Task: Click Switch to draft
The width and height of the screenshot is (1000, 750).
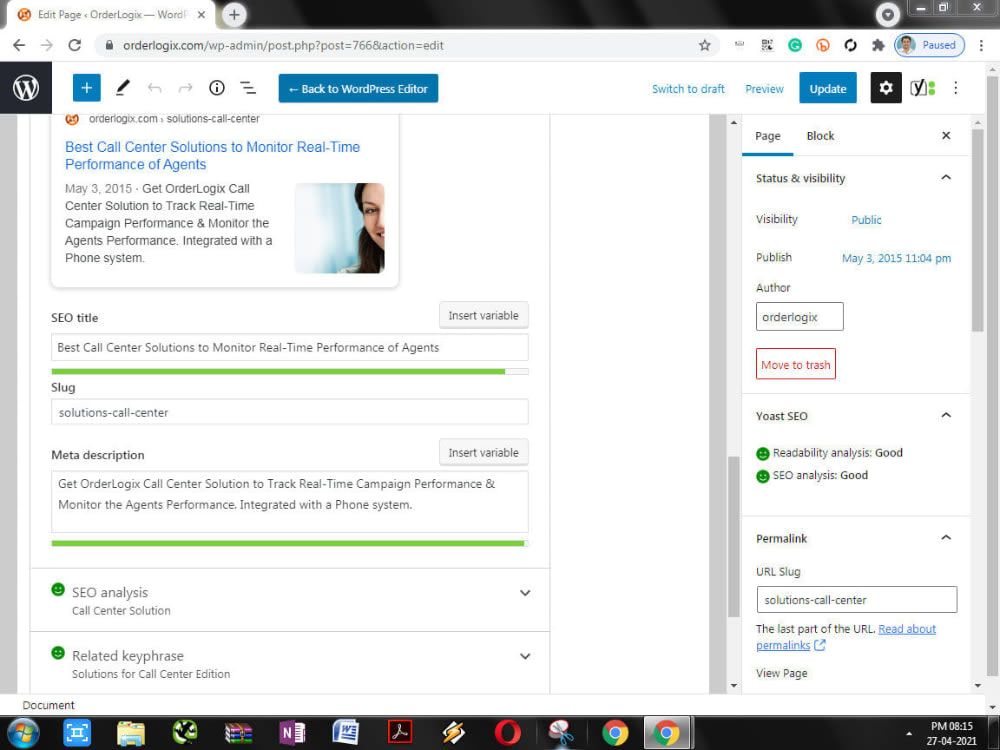Action: tap(688, 89)
